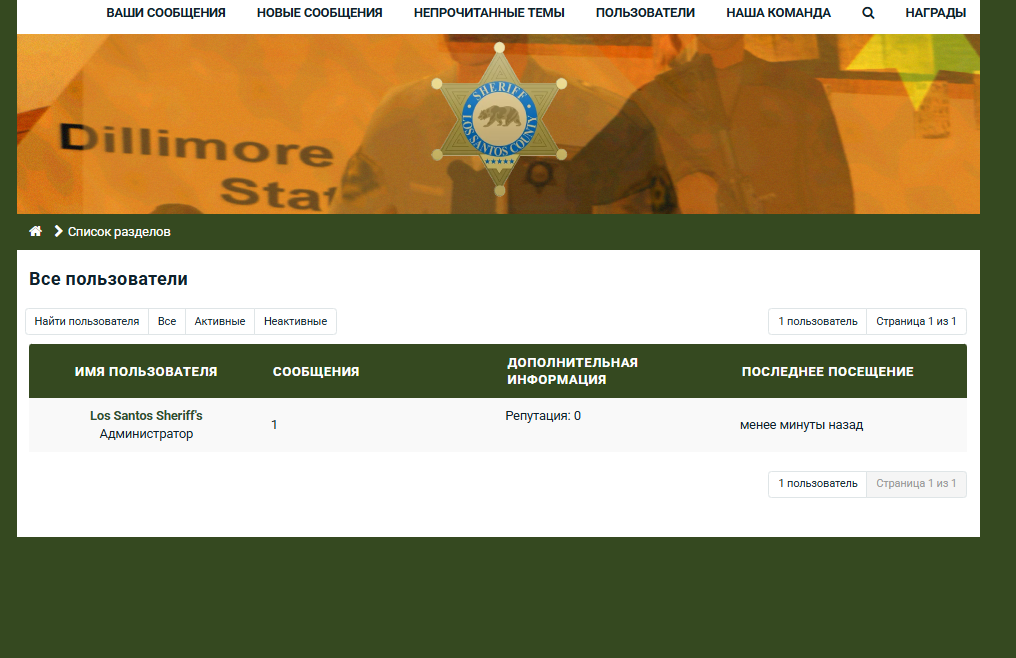Open the top Страница 1 из 1 page selector

tap(916, 321)
